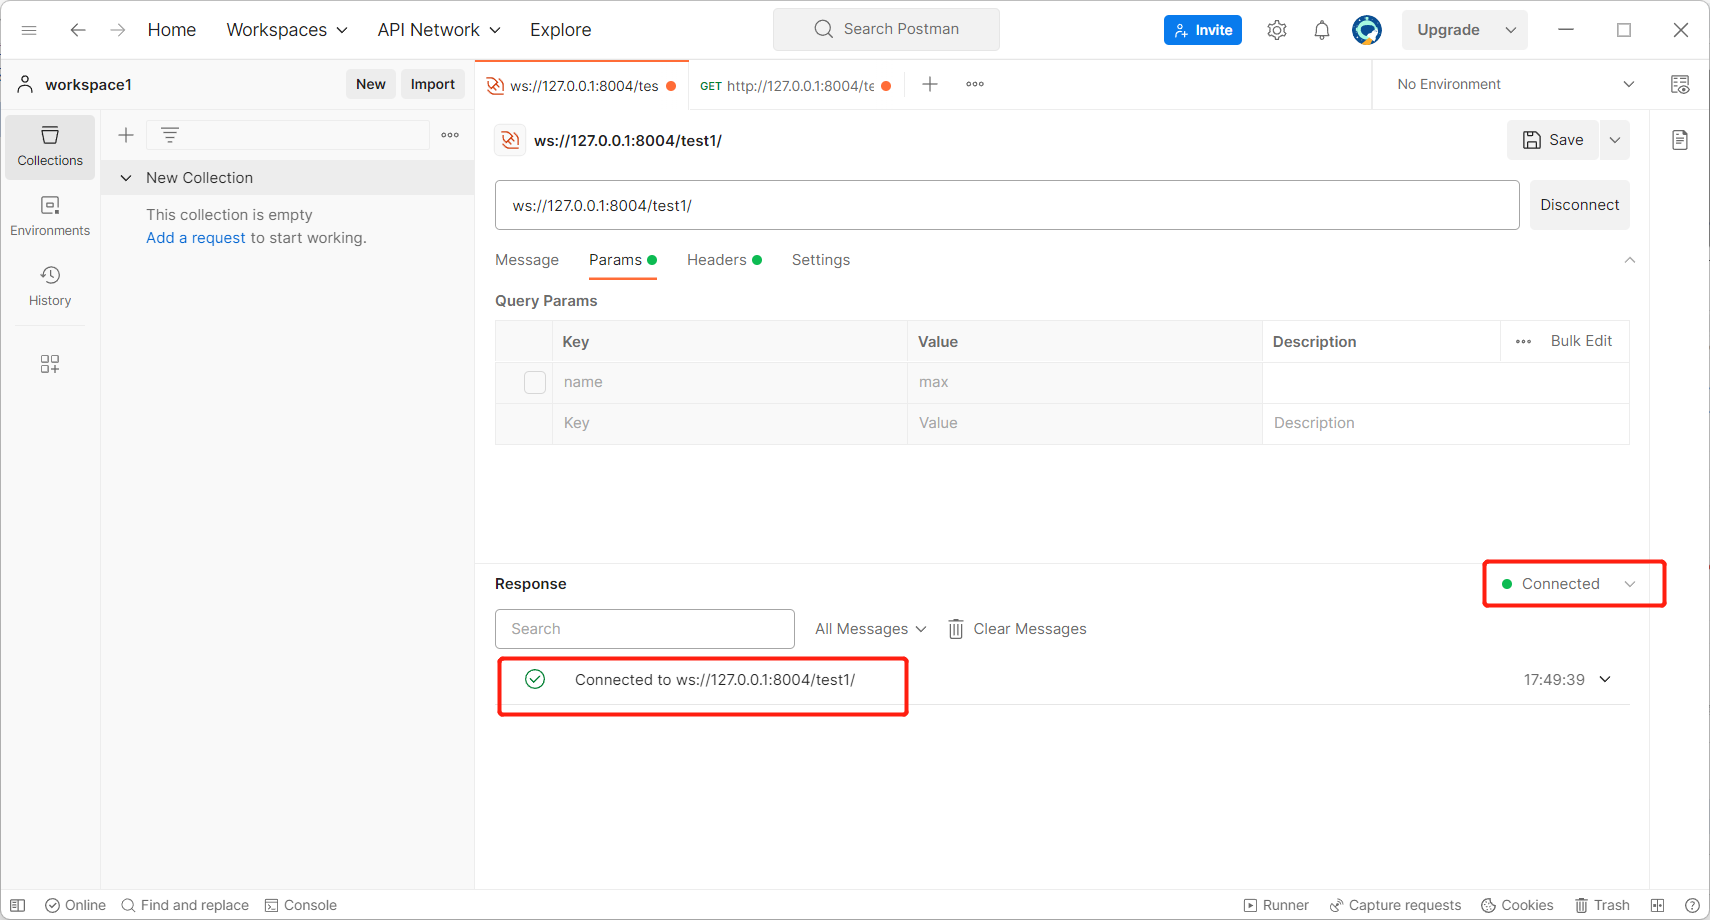The height and width of the screenshot is (920, 1710).
Task: Open the All Messages filter dropdown
Action: pos(871,629)
